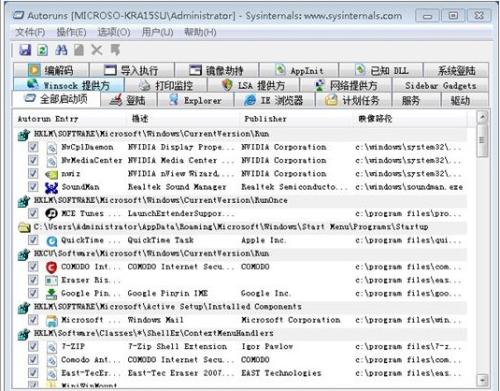Screen dimensions: 500x391
Task: Open the AppInit tab
Action: 299,71
